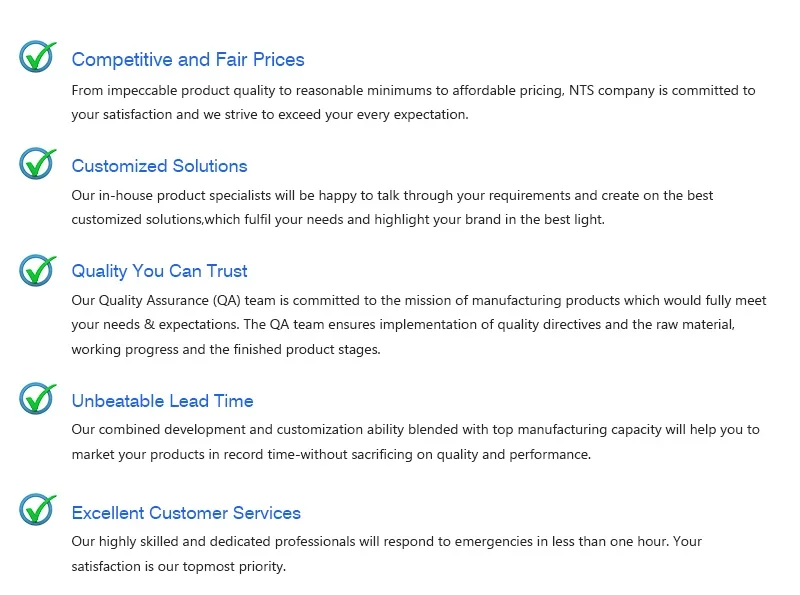Click the line 'working progress and the finished product stages'
Viewport: 800px width, 595px height.
point(226,350)
